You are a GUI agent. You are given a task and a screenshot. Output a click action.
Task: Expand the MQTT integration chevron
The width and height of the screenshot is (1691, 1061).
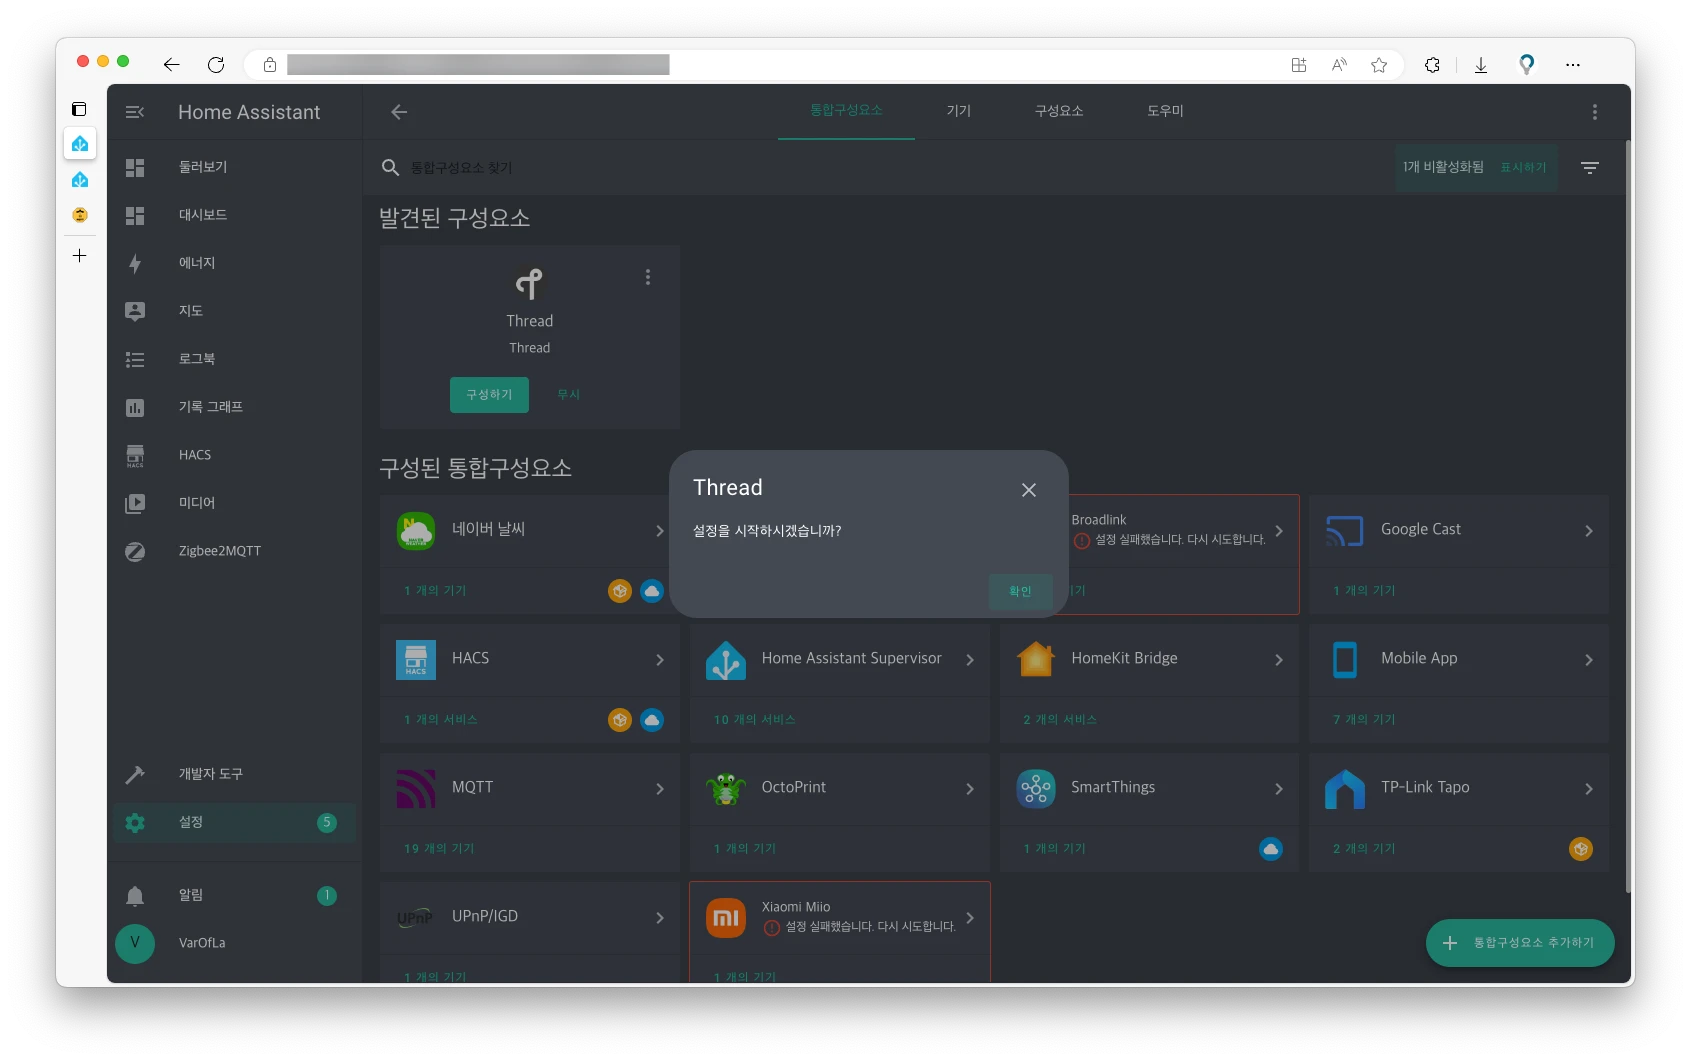click(659, 789)
